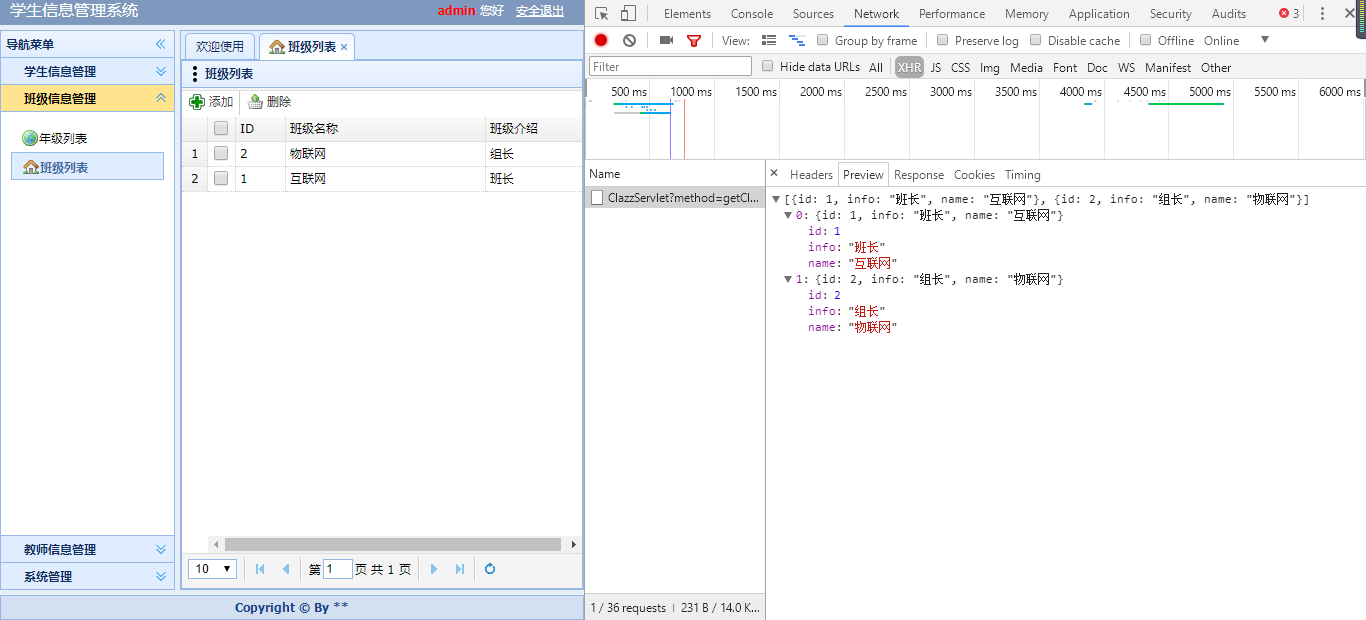Go to last page pagination icon
The height and width of the screenshot is (620, 1366).
point(460,569)
